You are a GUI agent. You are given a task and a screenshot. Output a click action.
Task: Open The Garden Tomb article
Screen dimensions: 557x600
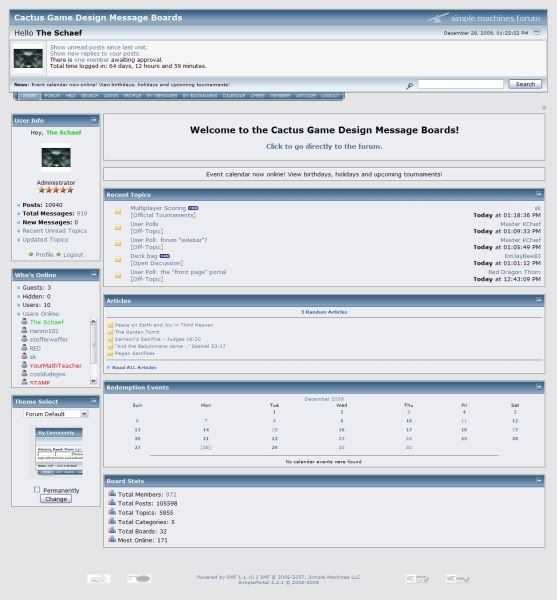coord(137,332)
